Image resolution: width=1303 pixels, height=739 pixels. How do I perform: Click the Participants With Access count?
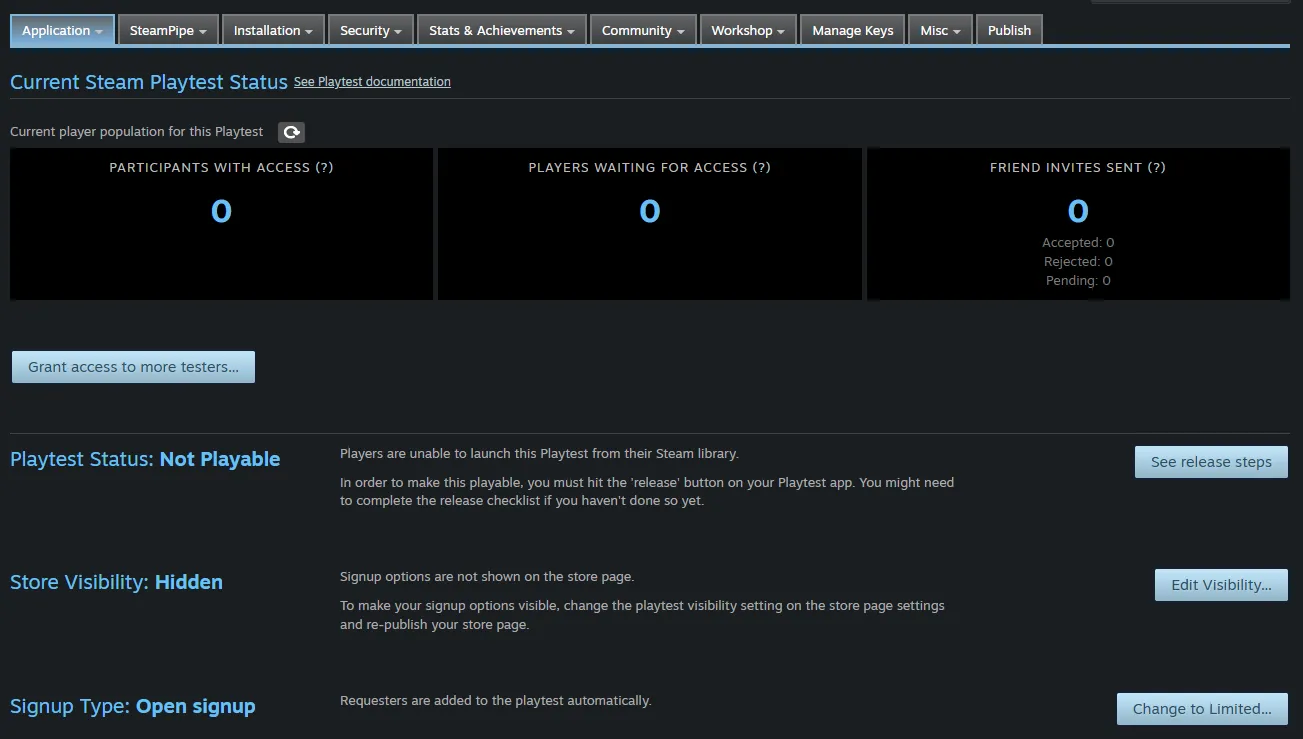[x=221, y=211]
